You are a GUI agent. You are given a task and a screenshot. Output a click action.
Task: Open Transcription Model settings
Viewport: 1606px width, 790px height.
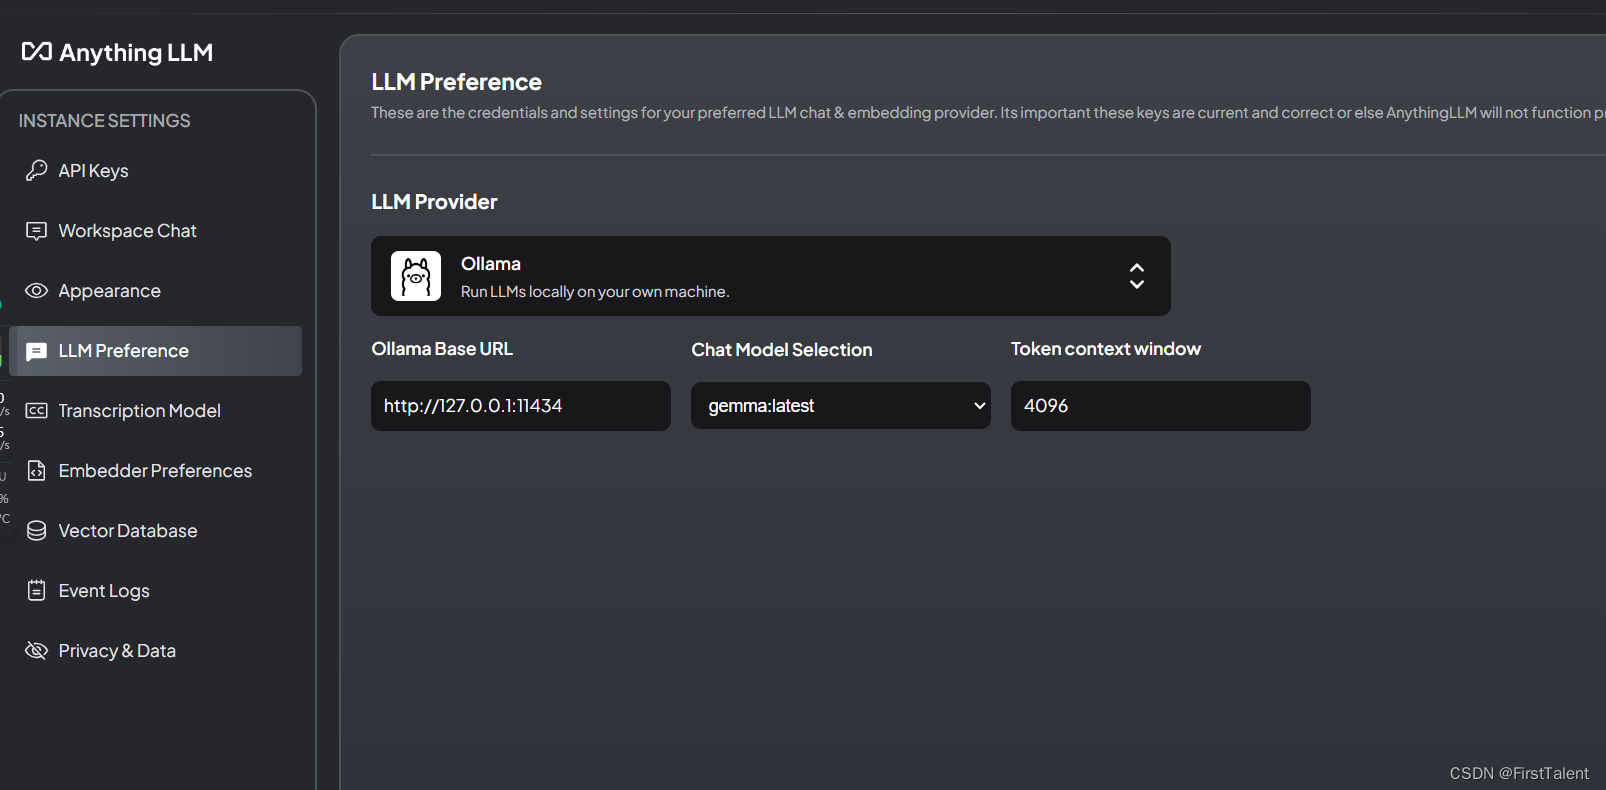point(155,411)
